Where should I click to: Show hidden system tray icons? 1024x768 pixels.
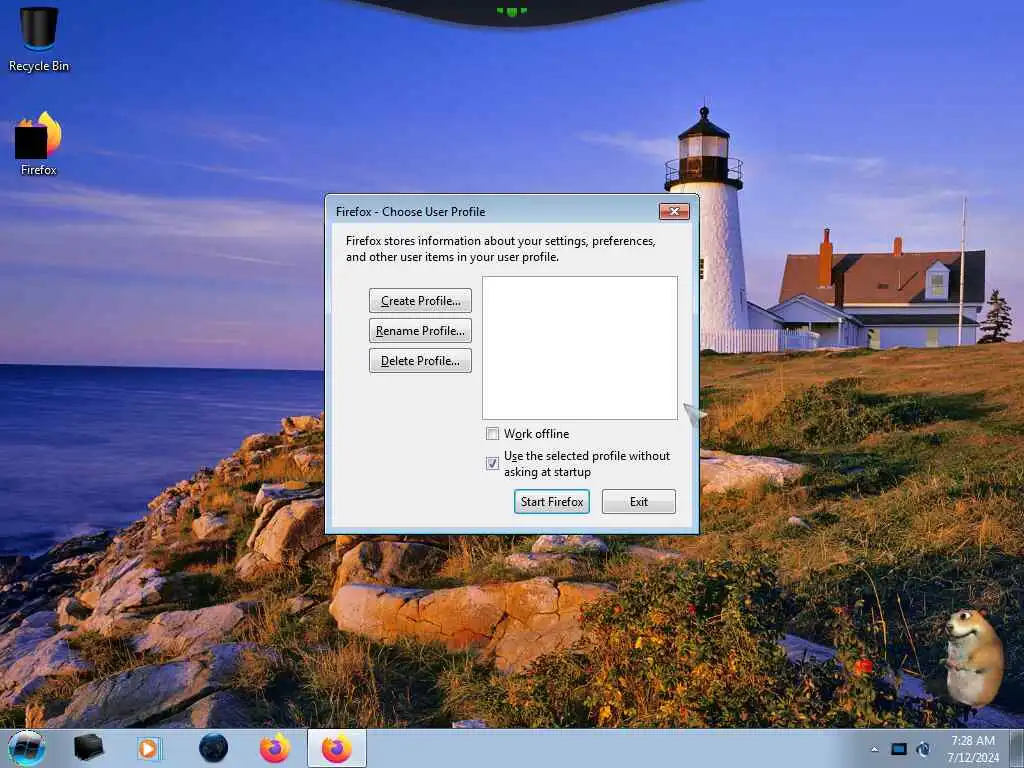(x=874, y=749)
